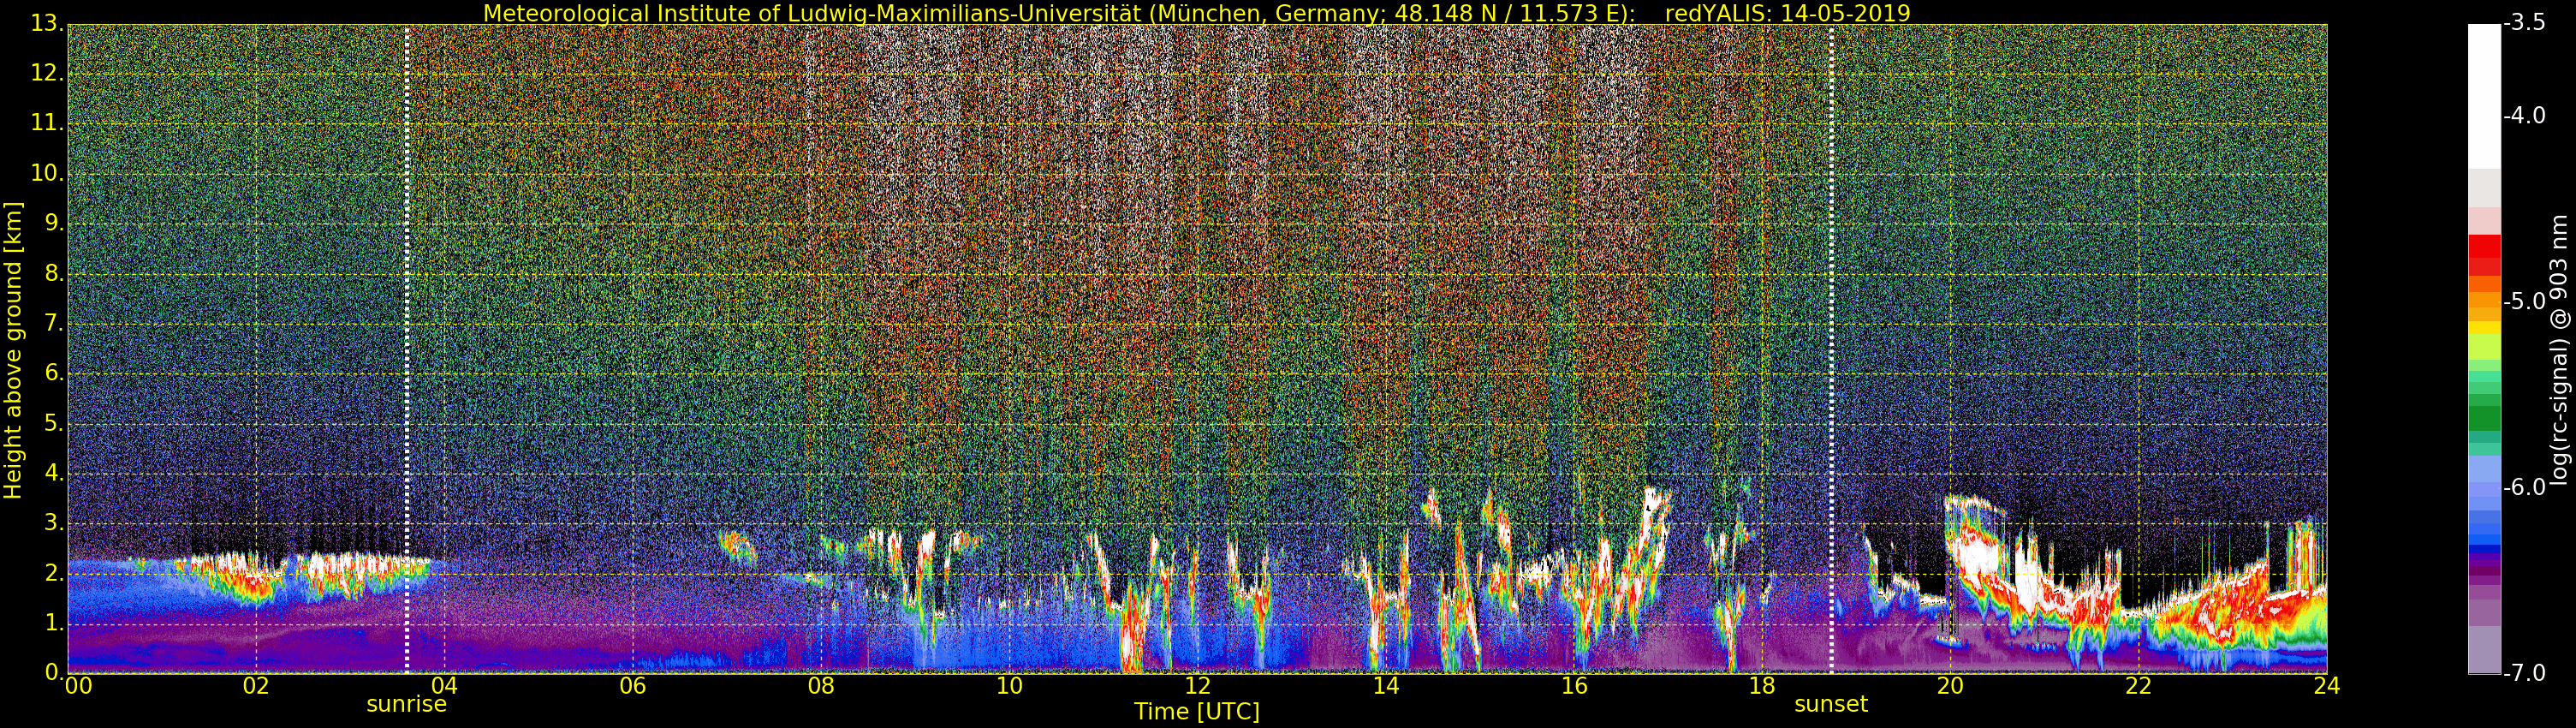Pick the white segment at the colorbar top

pyautogui.click(x=2484, y=96)
